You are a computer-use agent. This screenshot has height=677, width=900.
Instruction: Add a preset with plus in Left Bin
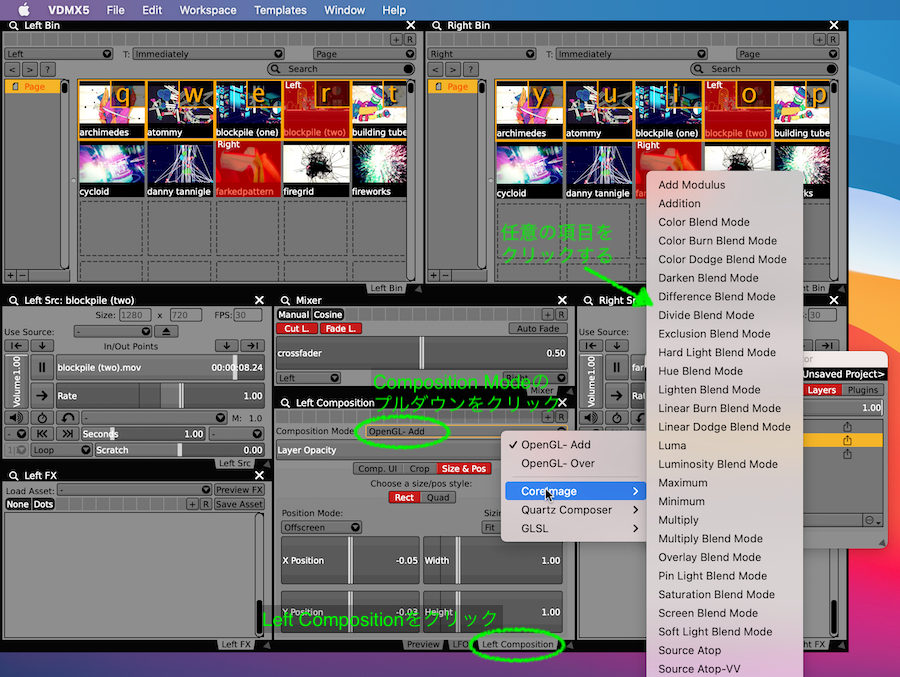(x=396, y=40)
